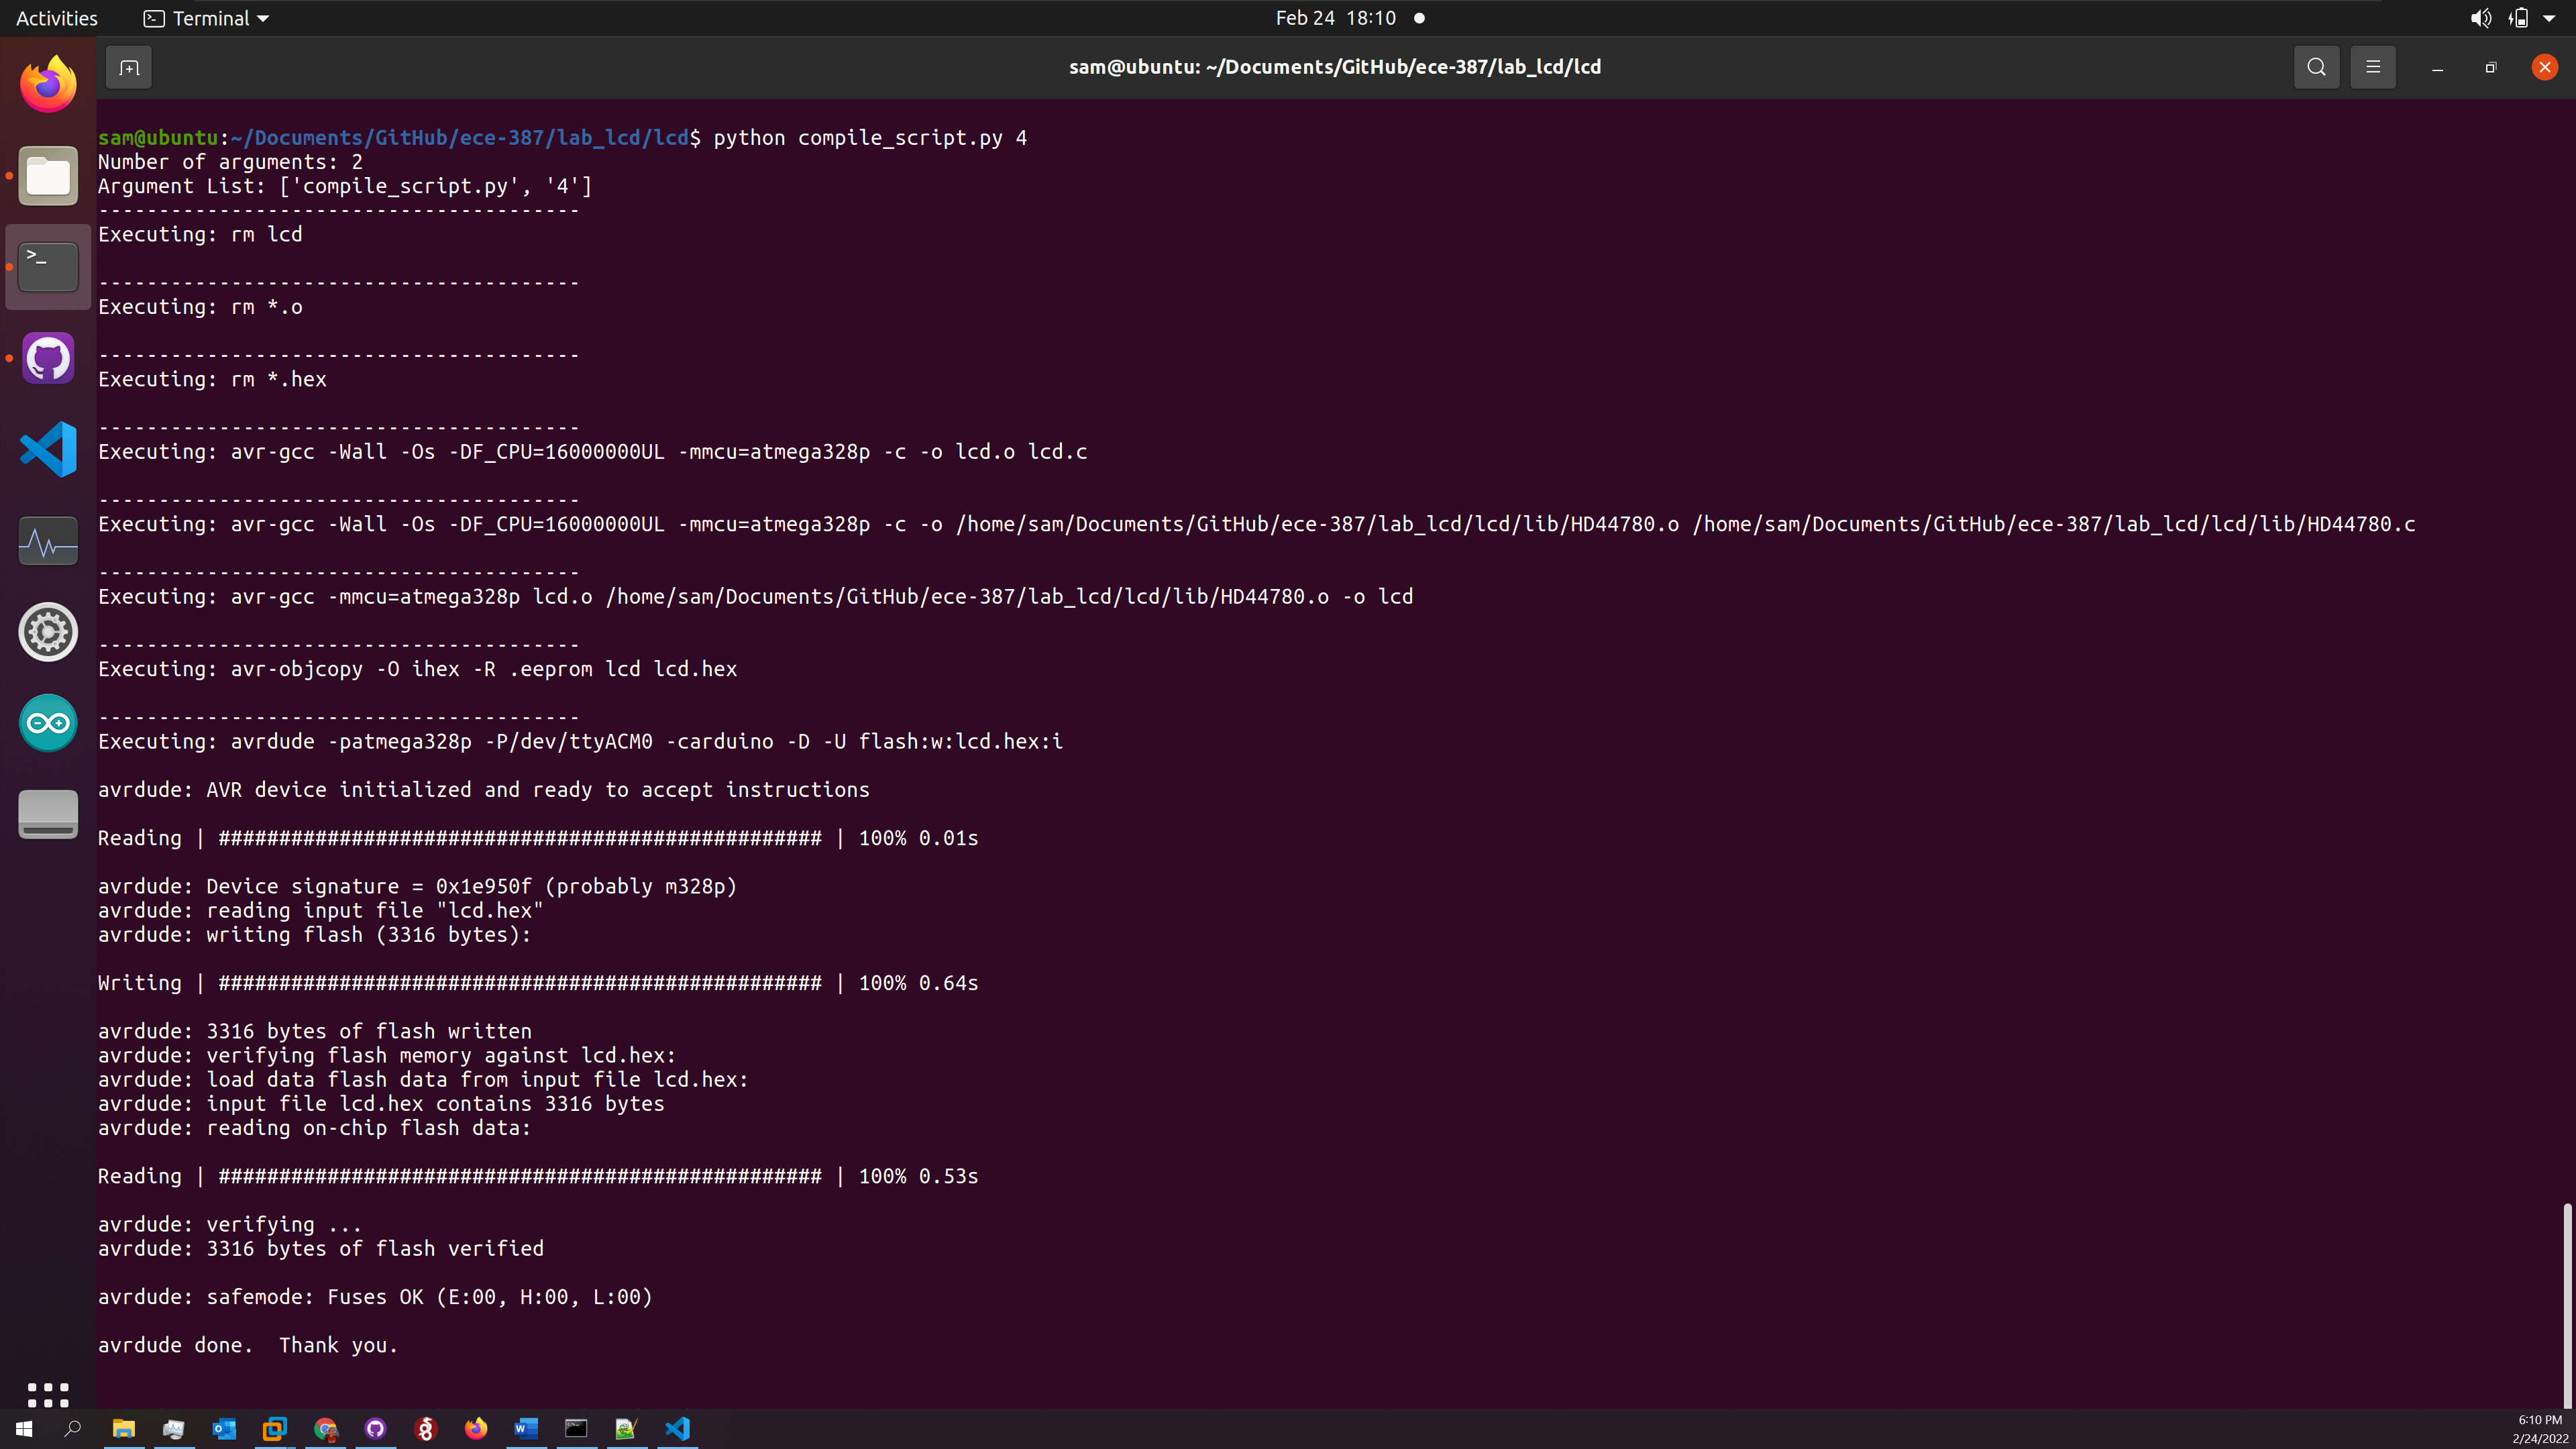2576x1449 pixels.
Task: Open Google Chrome in Windows taskbar
Action: (x=325, y=1429)
